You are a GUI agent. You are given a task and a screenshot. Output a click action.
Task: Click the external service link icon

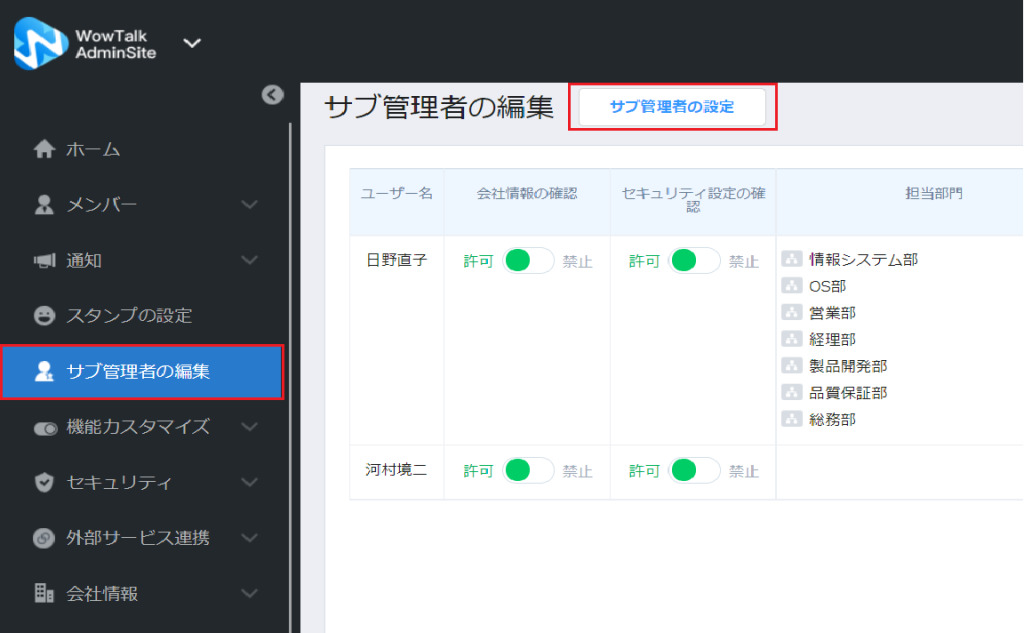pyautogui.click(x=44, y=538)
